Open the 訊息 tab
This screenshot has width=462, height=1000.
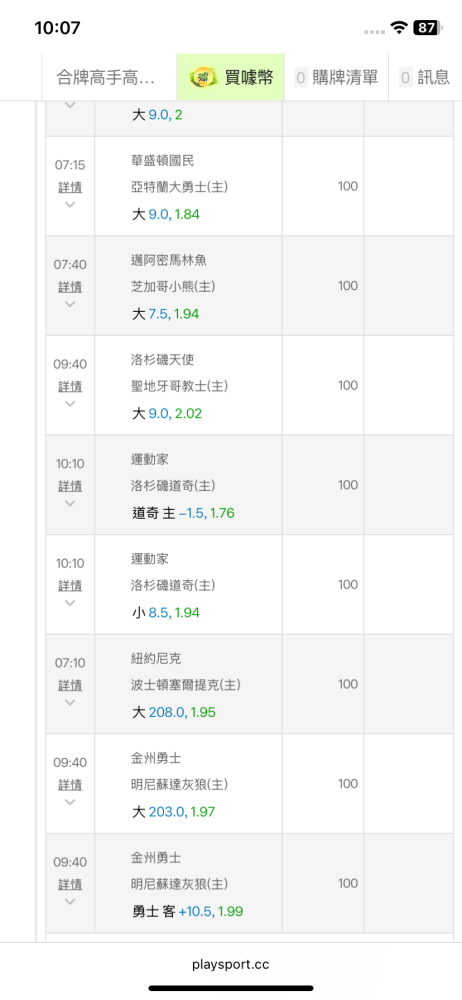point(426,77)
